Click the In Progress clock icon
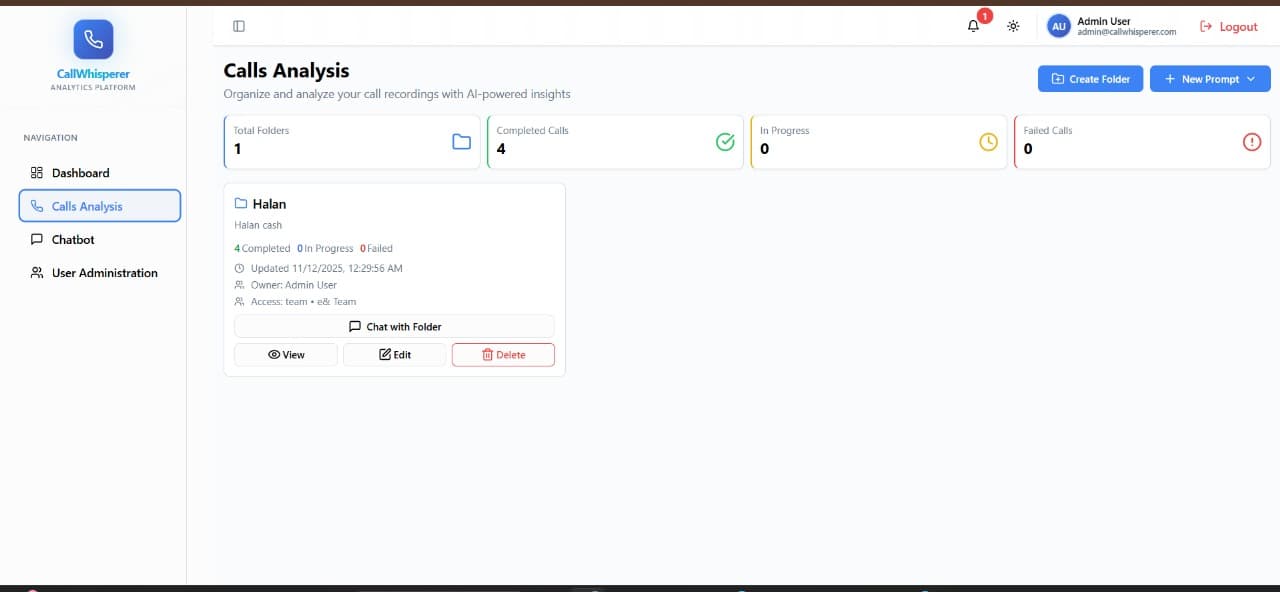The height and width of the screenshot is (592, 1280). coord(988,142)
